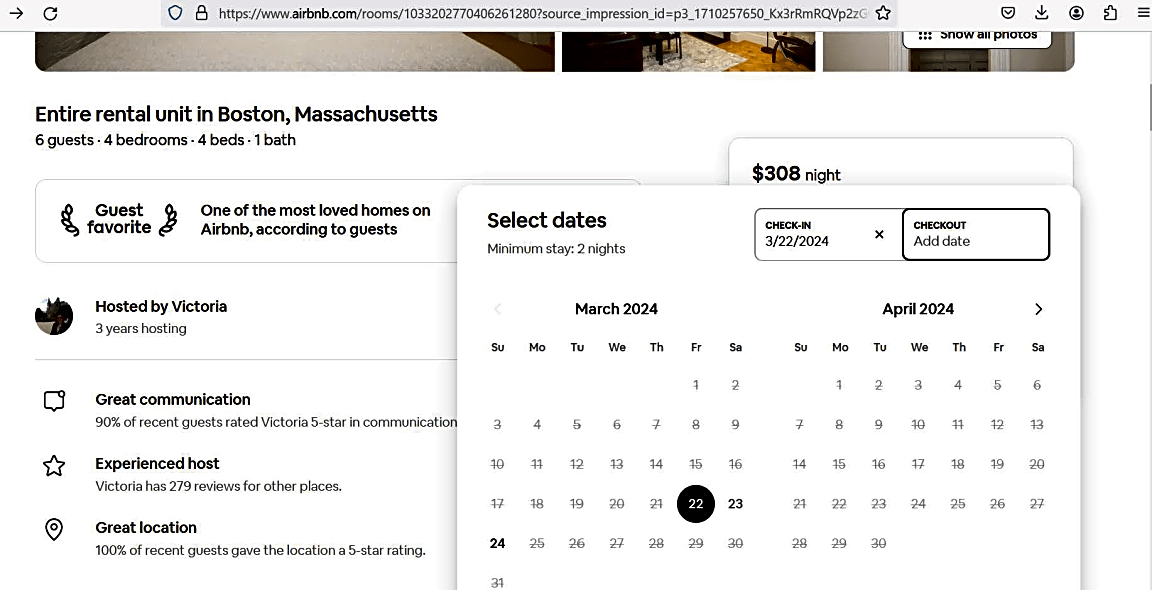Click the site padlock security icon
Screen dimensions: 1152x590
[201, 13]
